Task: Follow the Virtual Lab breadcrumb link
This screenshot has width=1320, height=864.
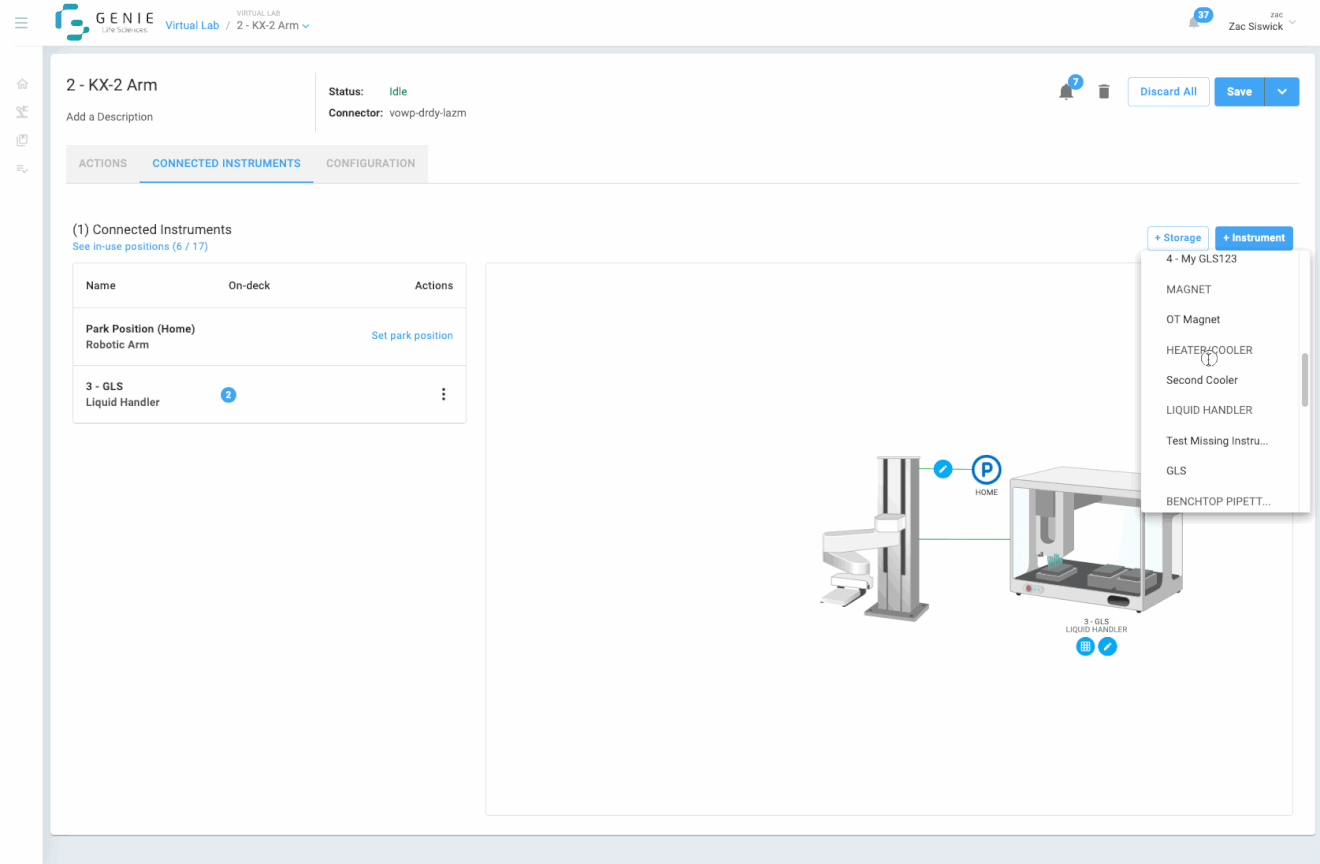Action: point(192,26)
